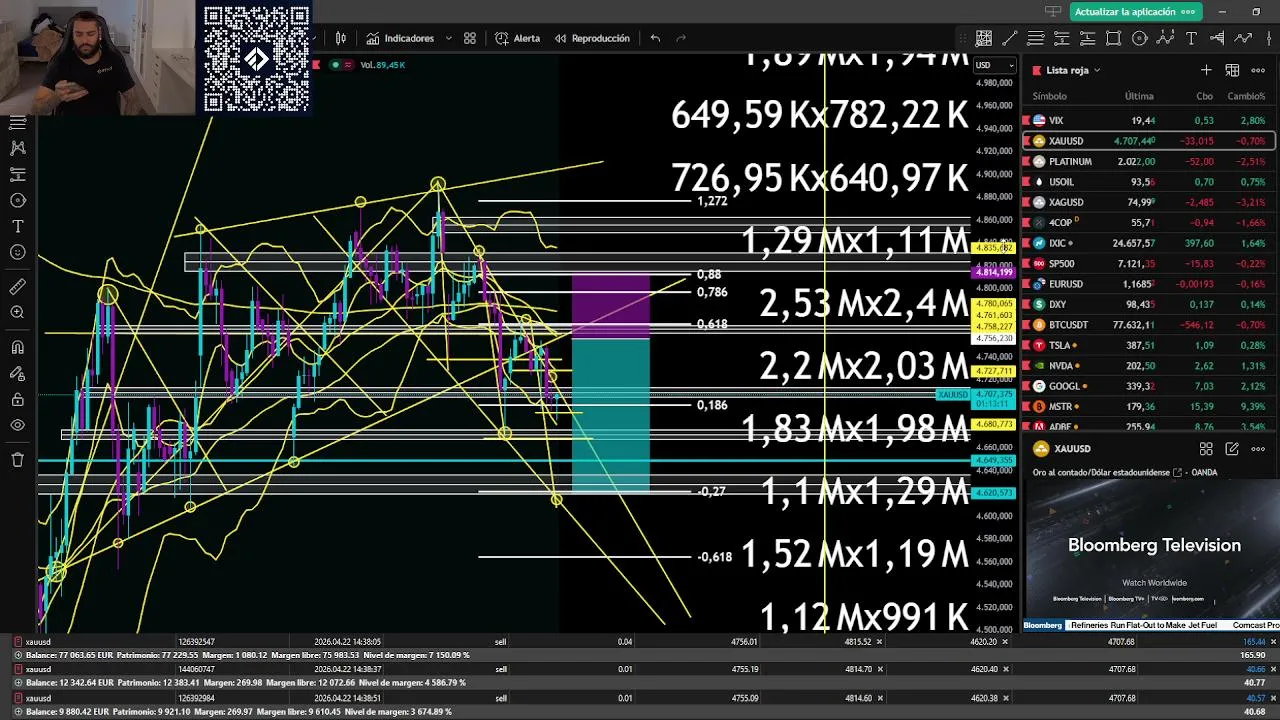This screenshot has width=1280, height=720.
Task: Select VIX in the watchlist
Action: click(1148, 120)
